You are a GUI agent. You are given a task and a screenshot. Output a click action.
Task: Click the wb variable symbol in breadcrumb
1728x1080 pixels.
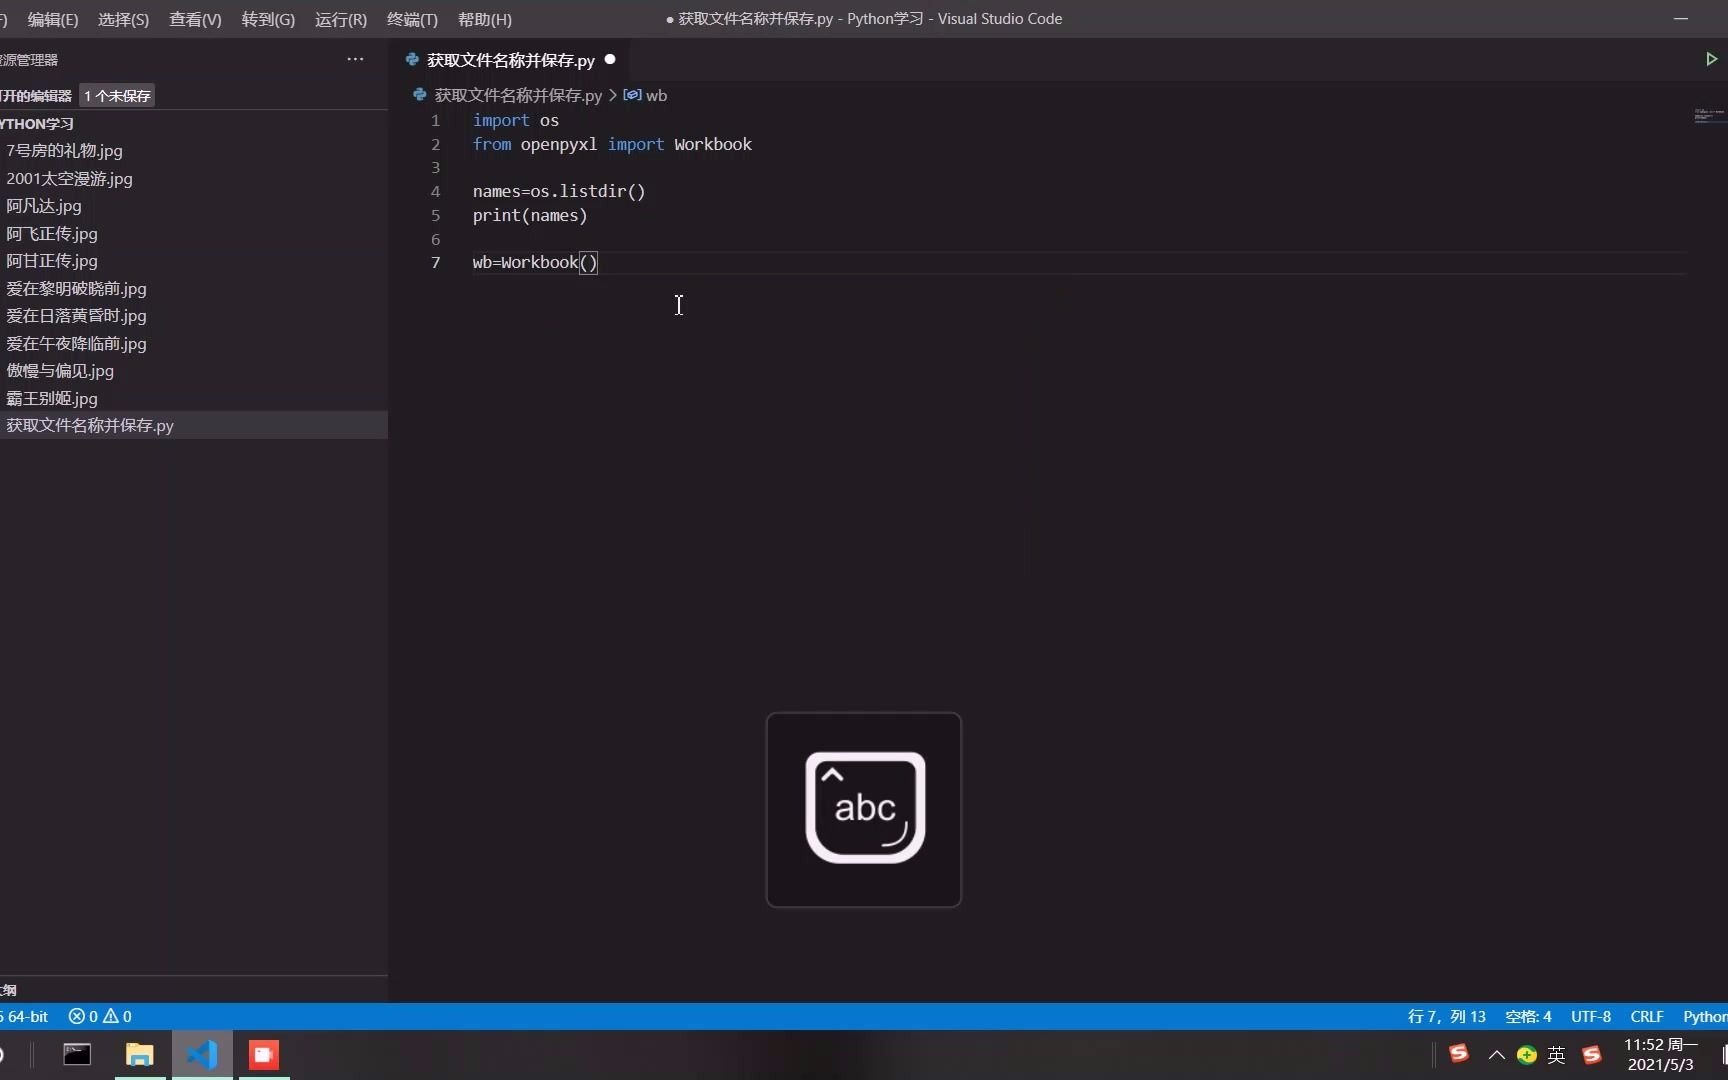coord(645,95)
